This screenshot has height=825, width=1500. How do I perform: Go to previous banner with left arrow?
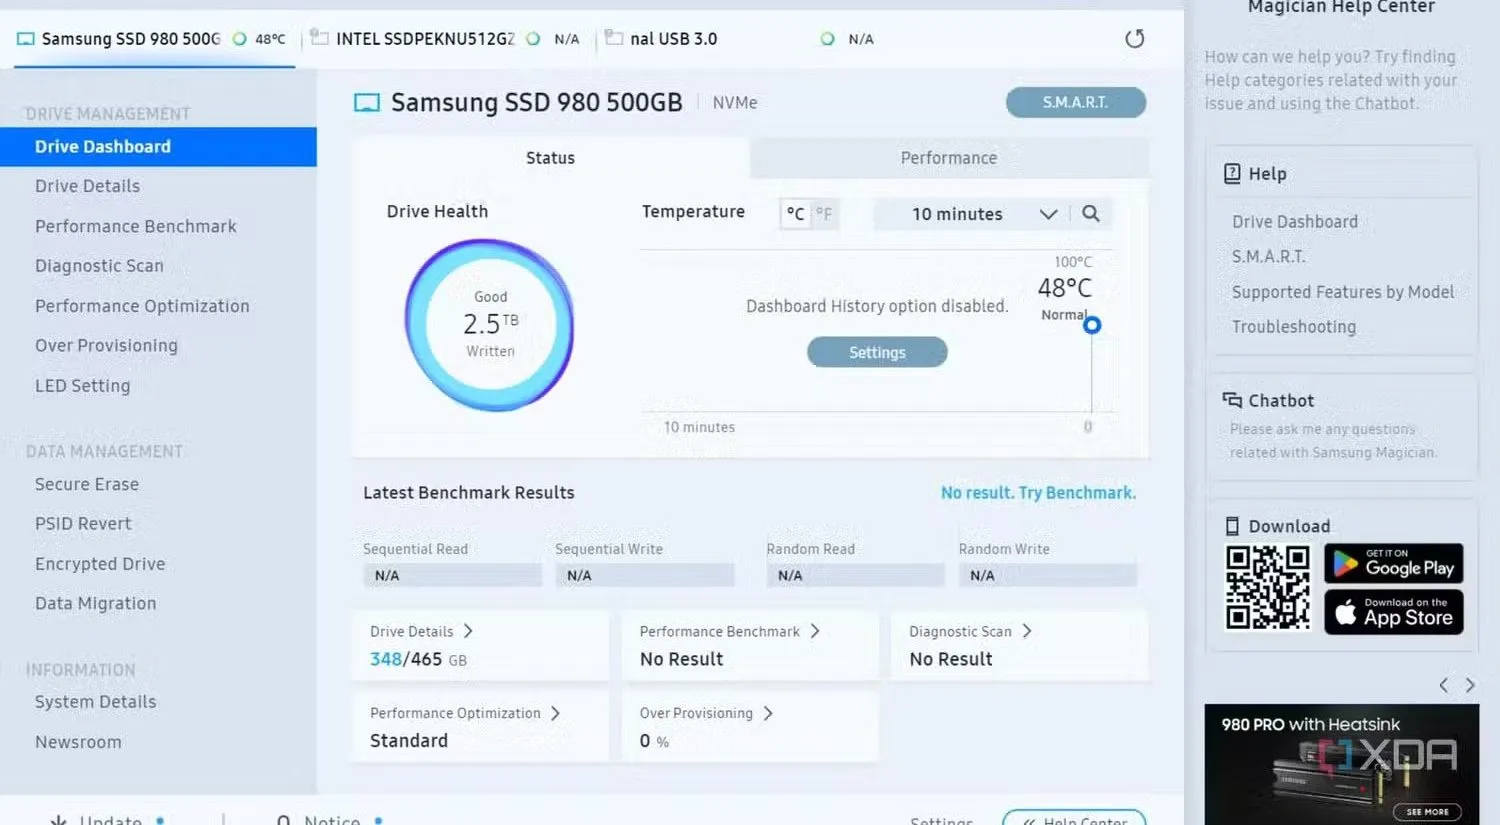click(x=1443, y=685)
